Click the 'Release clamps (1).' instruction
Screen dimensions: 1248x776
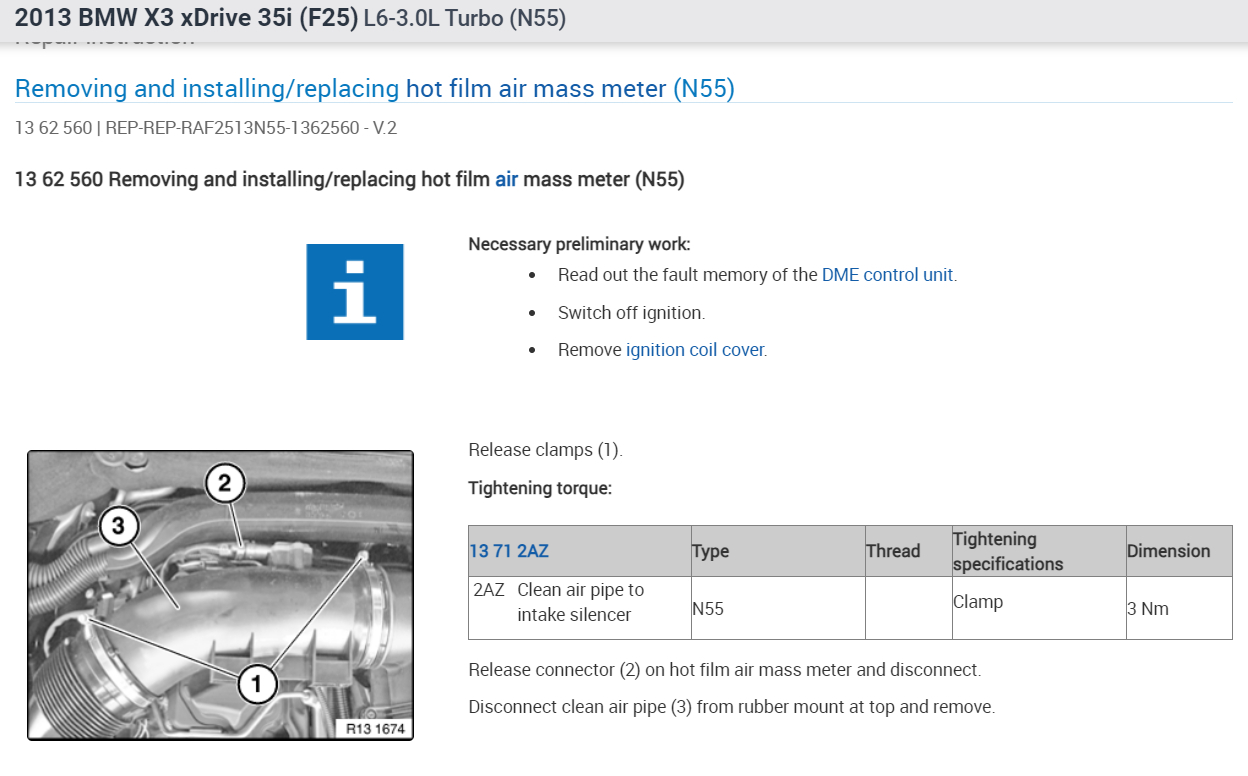tap(545, 450)
